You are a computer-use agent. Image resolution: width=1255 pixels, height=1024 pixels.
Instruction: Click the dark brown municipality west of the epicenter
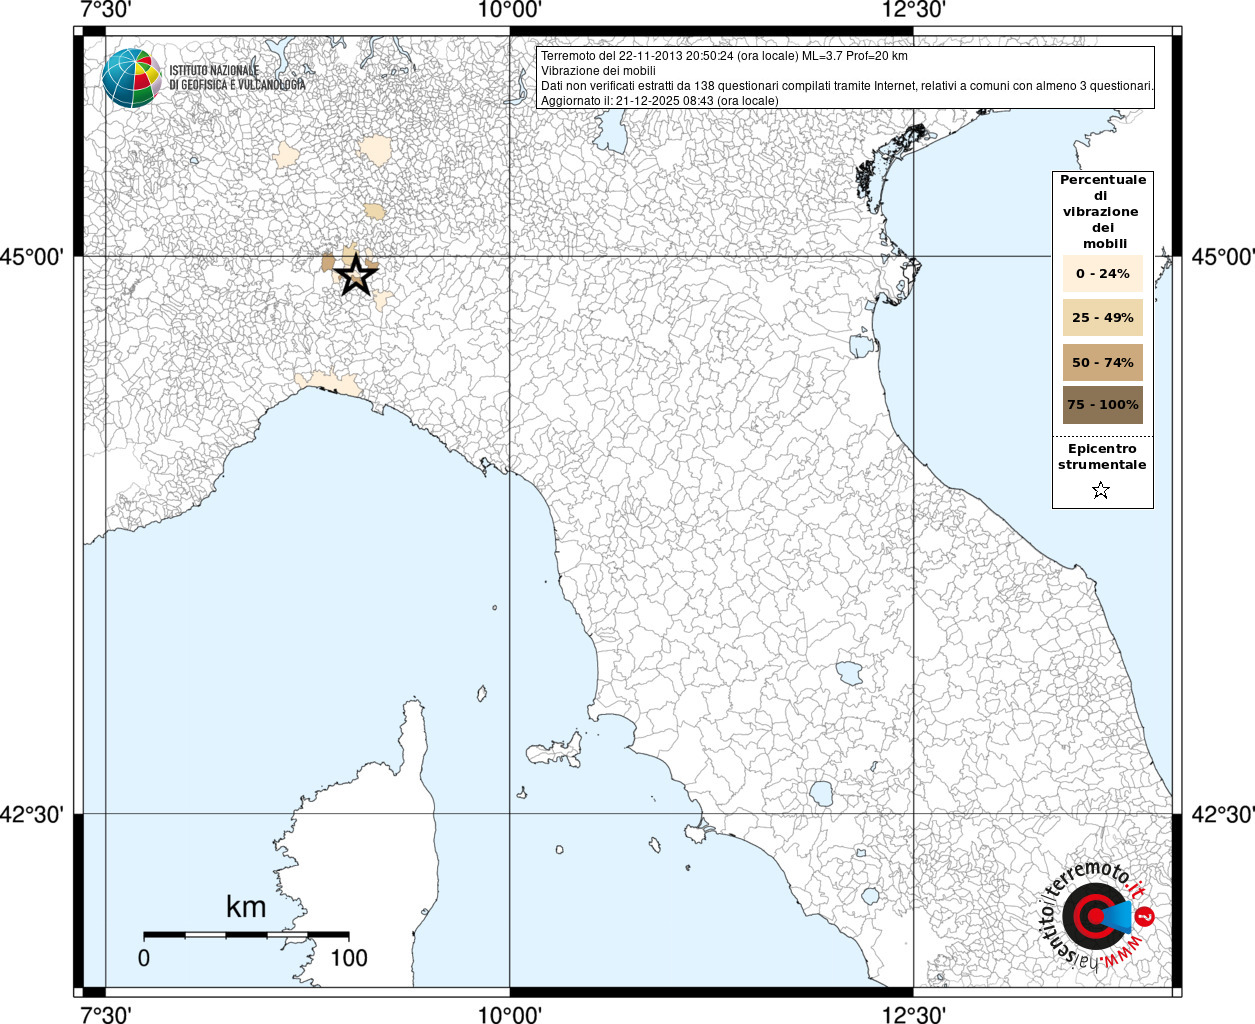328,262
